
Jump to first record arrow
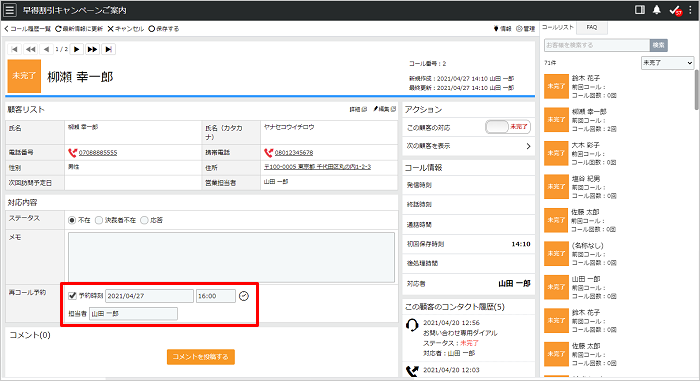14,49
